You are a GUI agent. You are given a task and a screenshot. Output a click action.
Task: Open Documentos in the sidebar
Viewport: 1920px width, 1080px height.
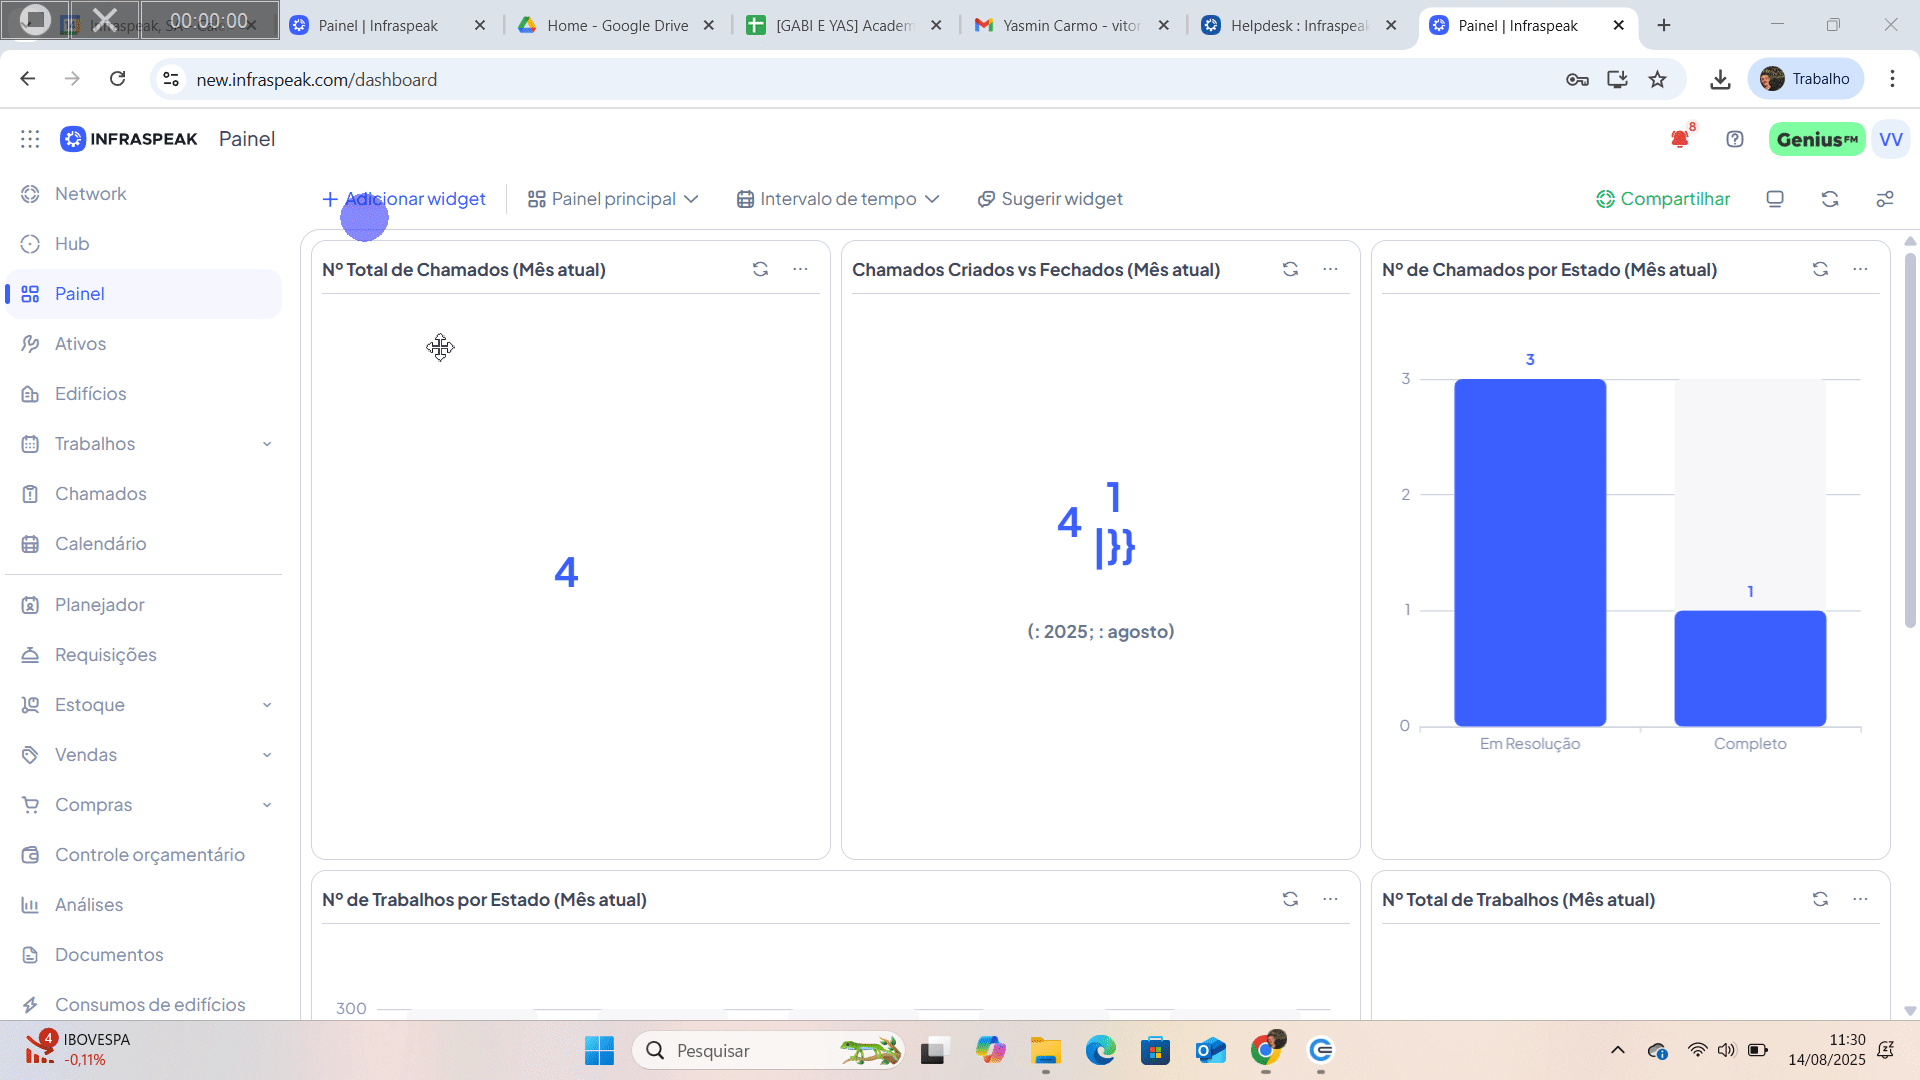click(144, 955)
